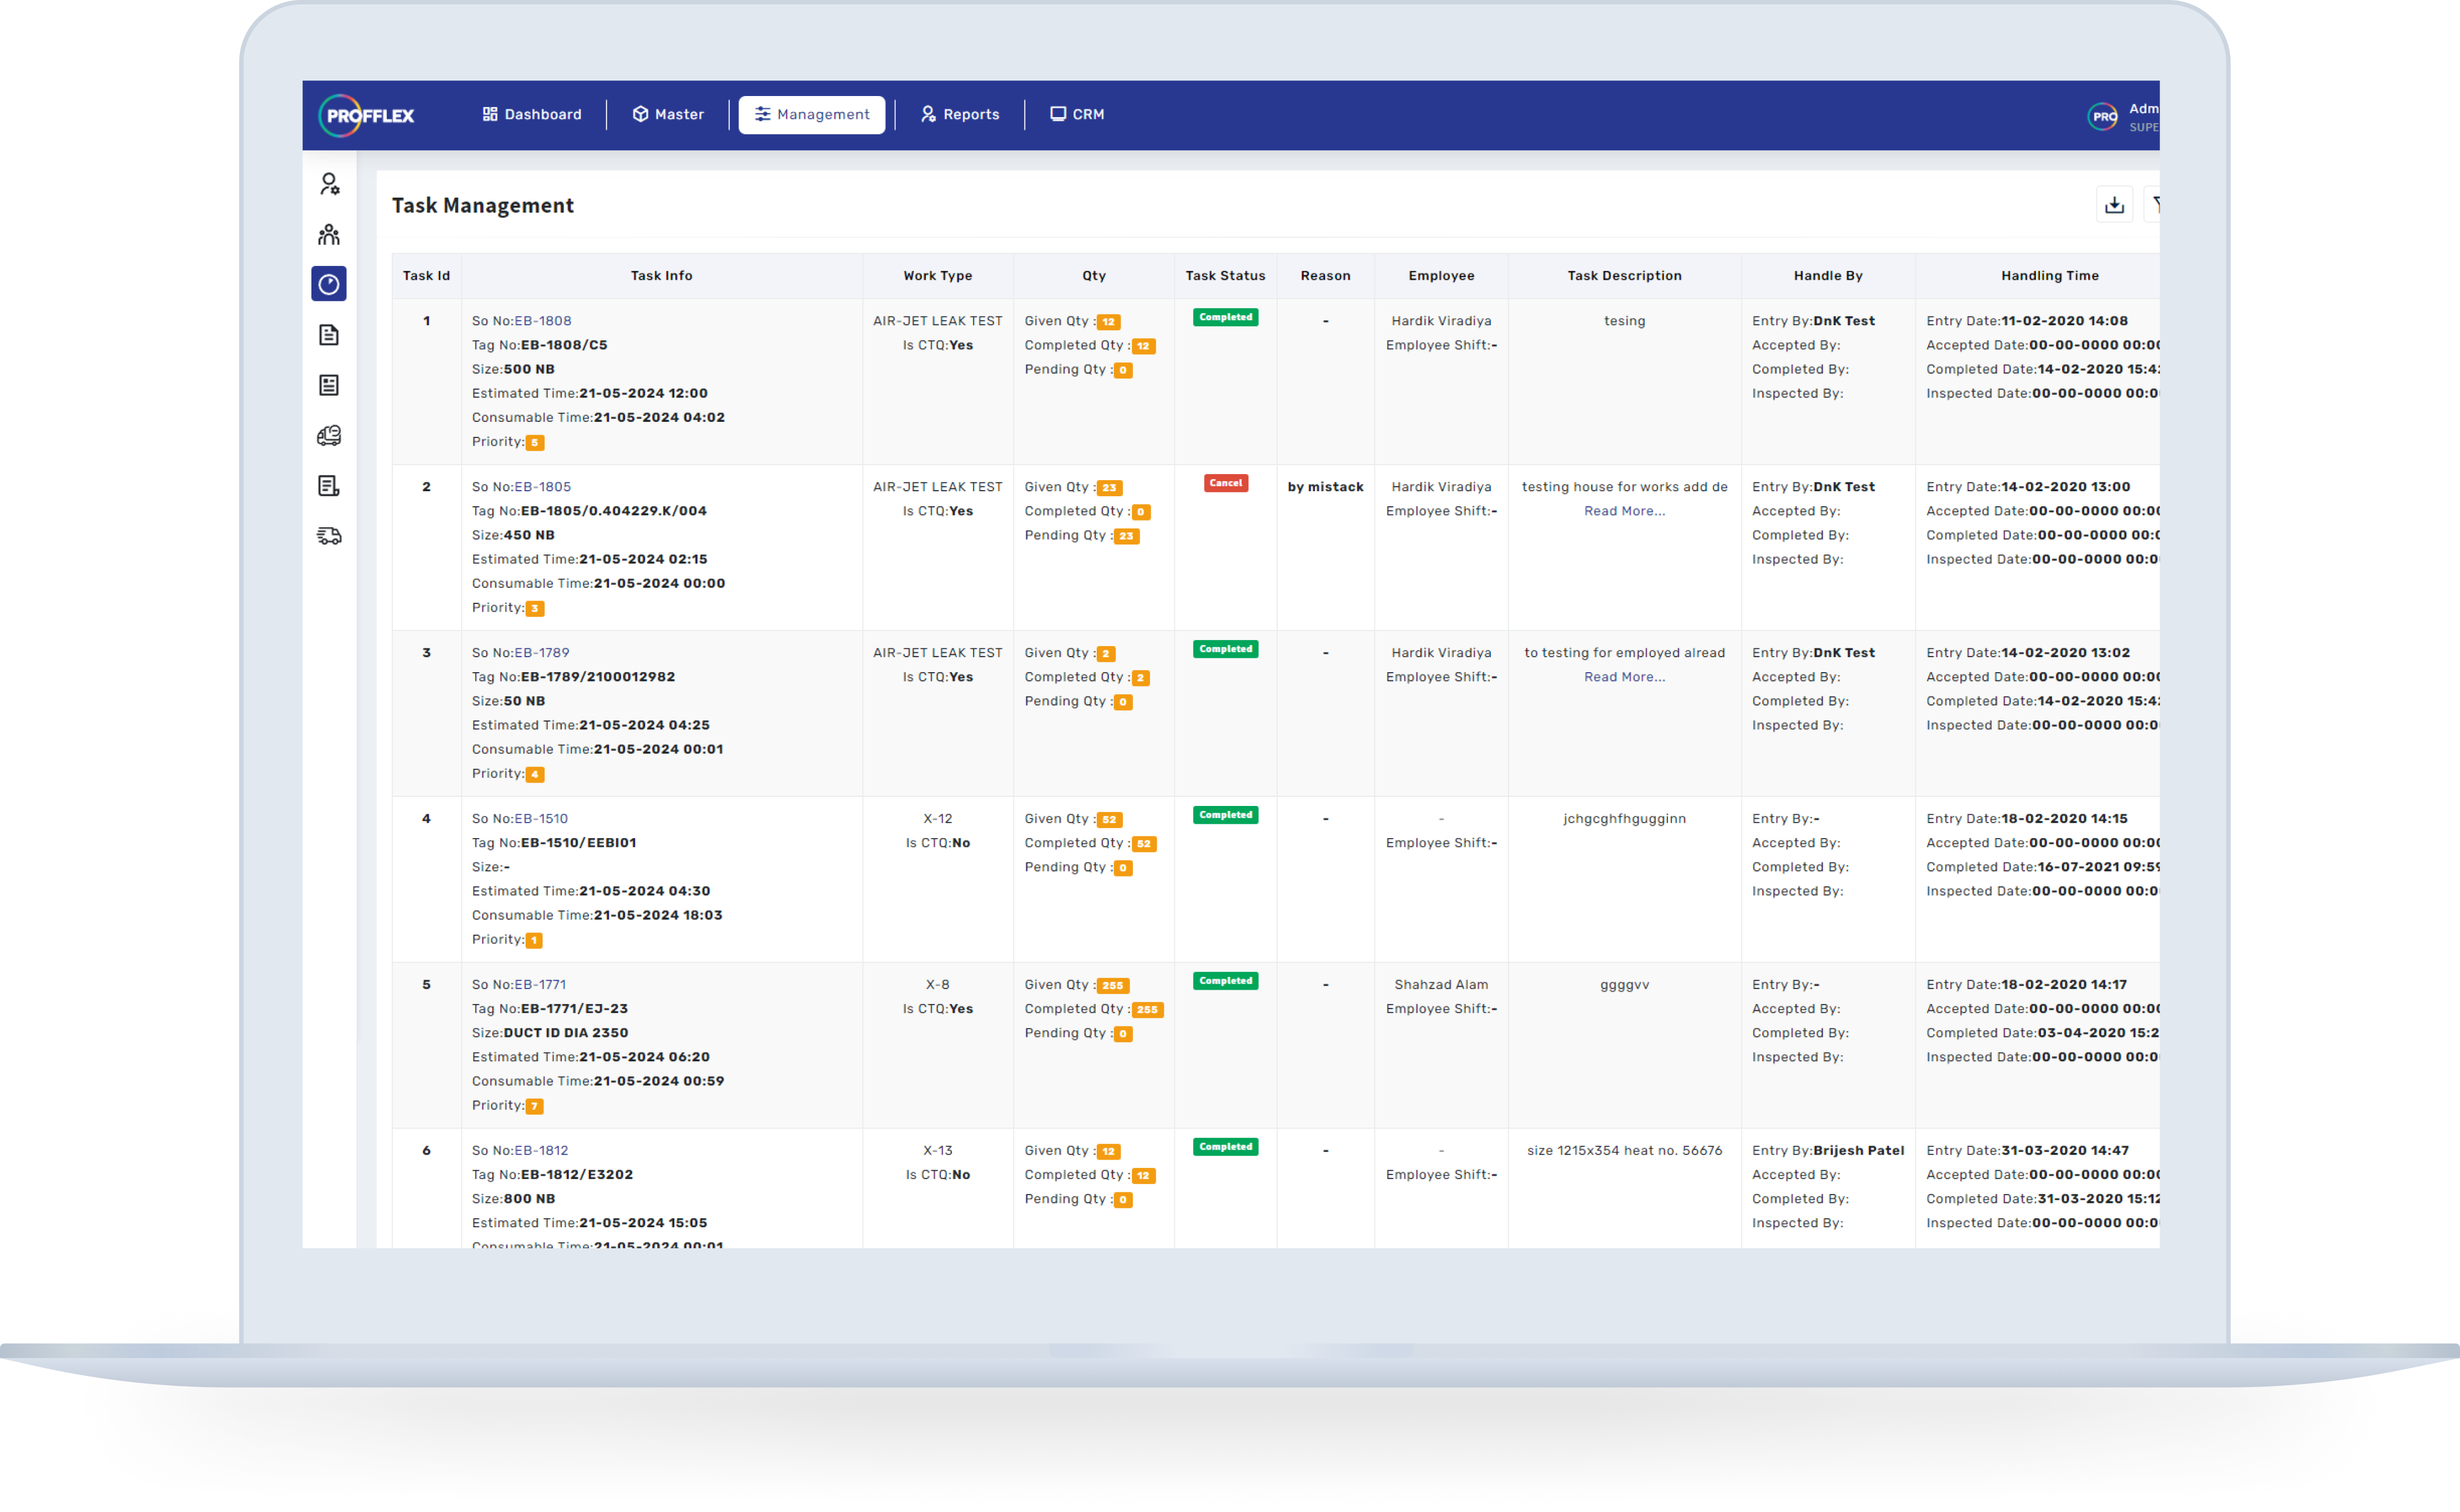Expand Read More in task 3 description
The height and width of the screenshot is (1512, 2460).
click(x=1624, y=677)
